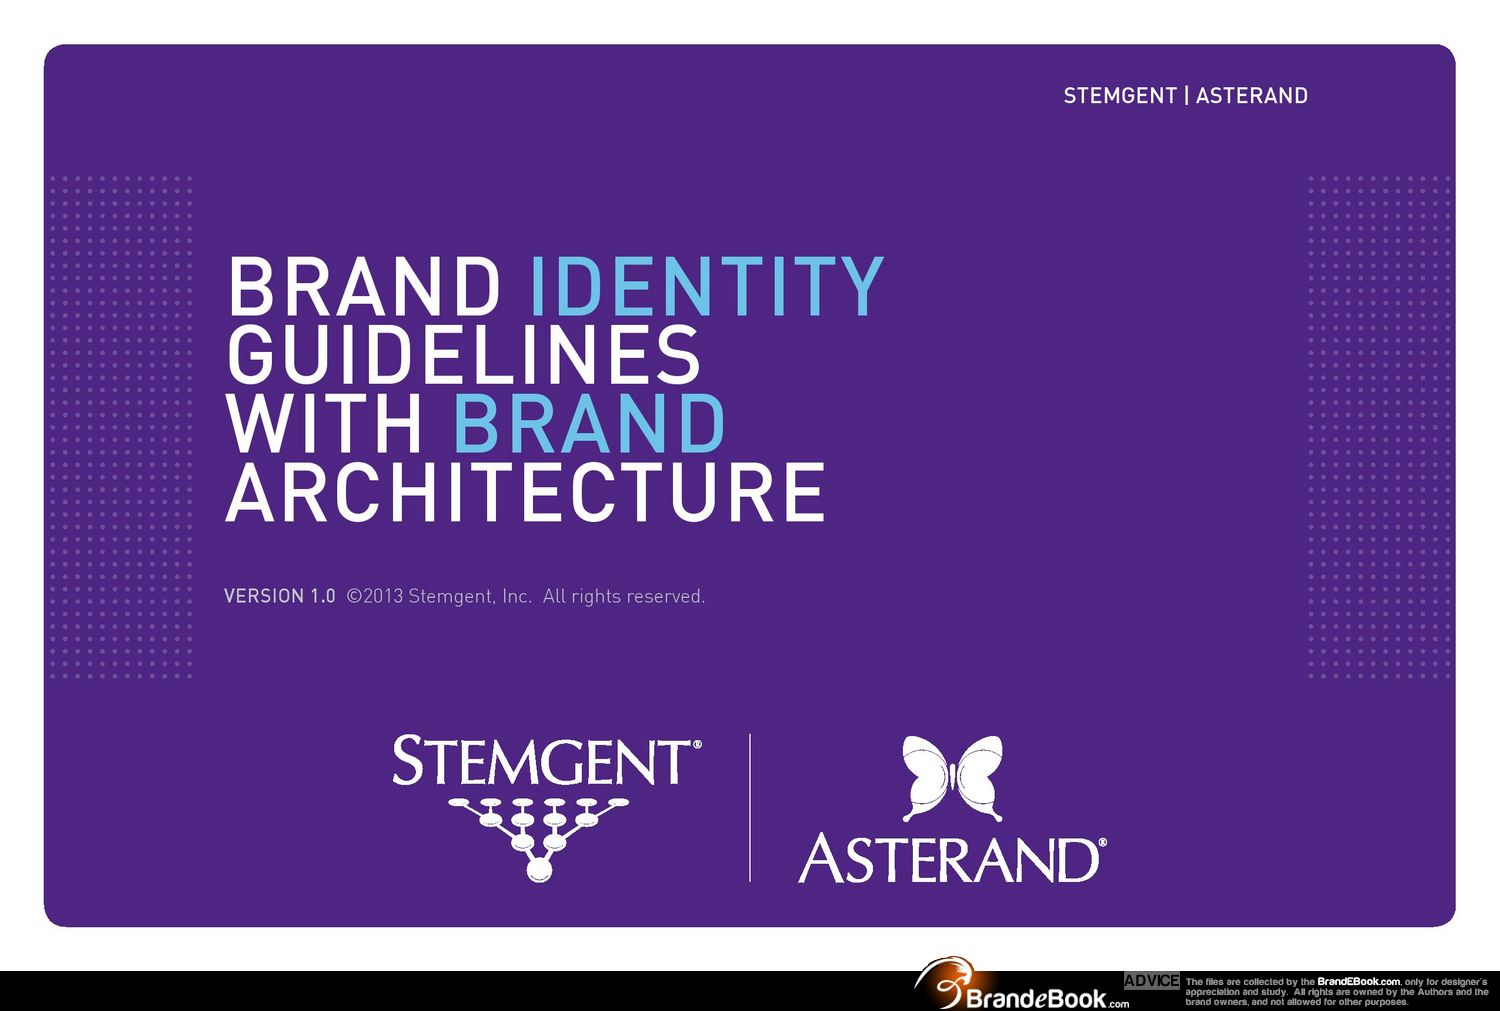Click the footer disclaimer about collected files
1500x1011 pixels.
[1337, 992]
